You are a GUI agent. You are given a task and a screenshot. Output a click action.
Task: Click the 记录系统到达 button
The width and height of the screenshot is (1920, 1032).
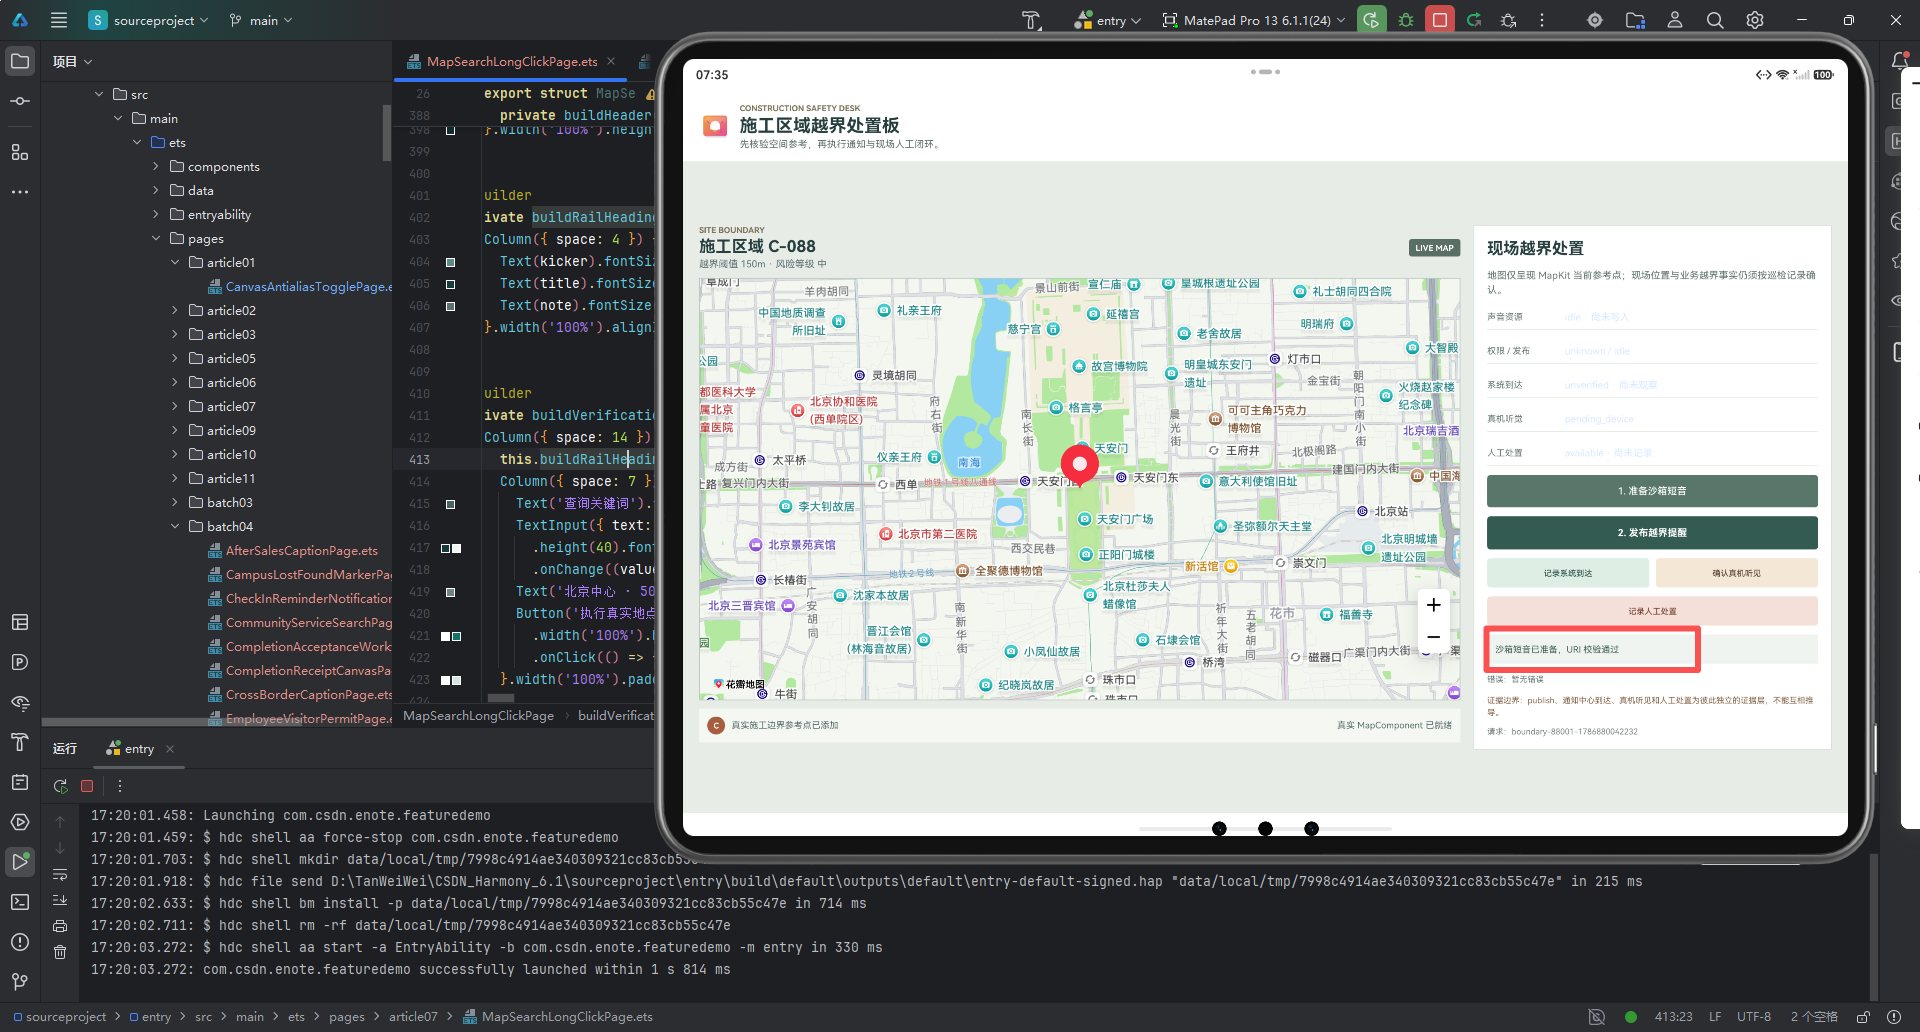click(x=1568, y=573)
